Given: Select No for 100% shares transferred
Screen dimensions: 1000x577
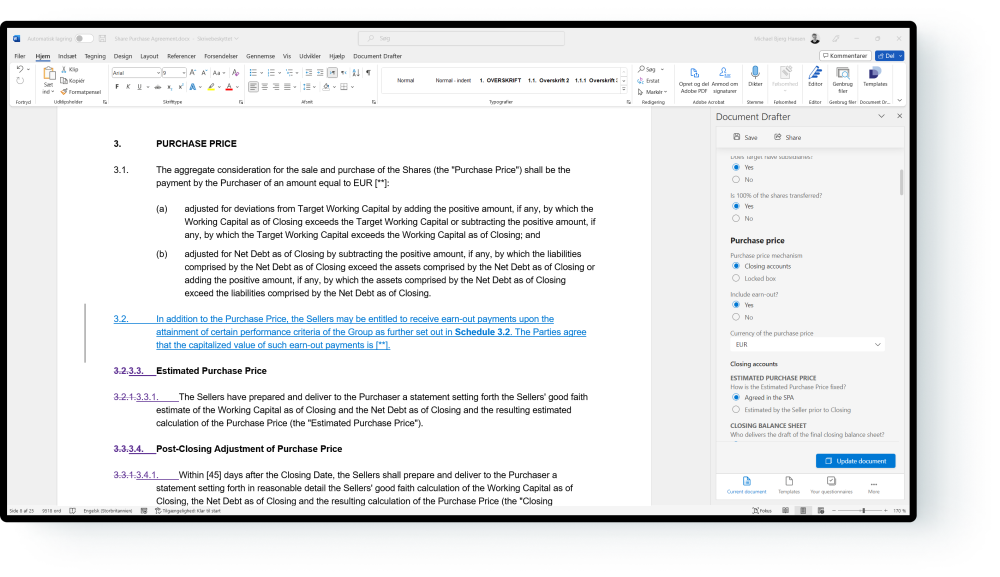Looking at the screenshot, I should (x=736, y=219).
